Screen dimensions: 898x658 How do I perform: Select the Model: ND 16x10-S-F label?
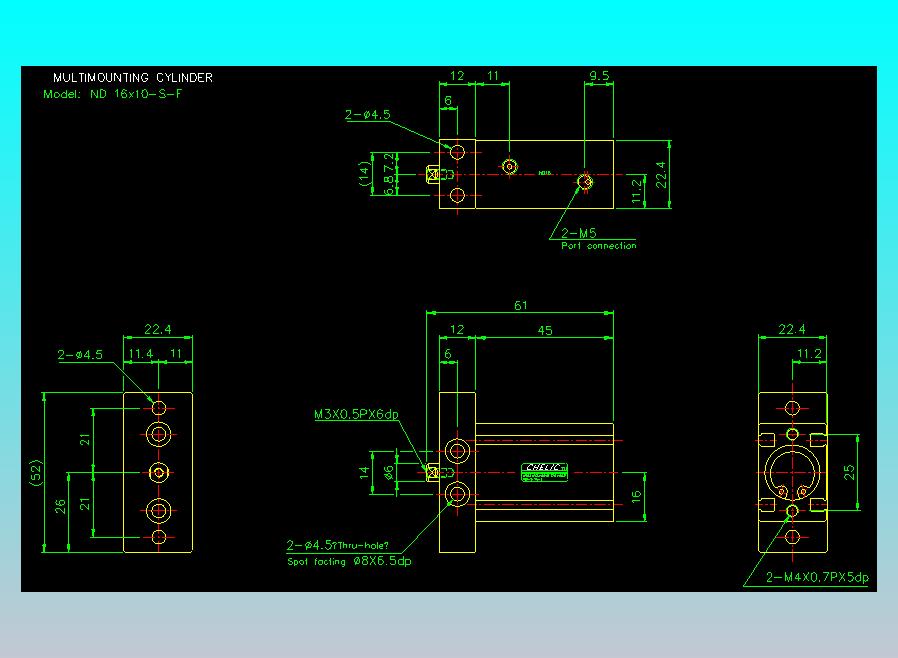pyautogui.click(x=113, y=94)
